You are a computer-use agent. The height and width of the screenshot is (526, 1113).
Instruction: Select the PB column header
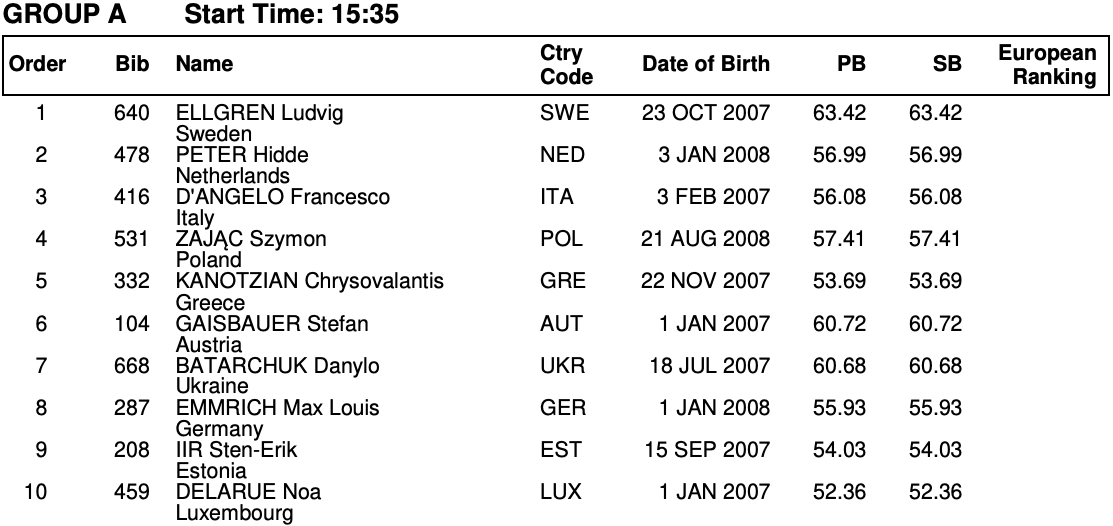(x=851, y=65)
